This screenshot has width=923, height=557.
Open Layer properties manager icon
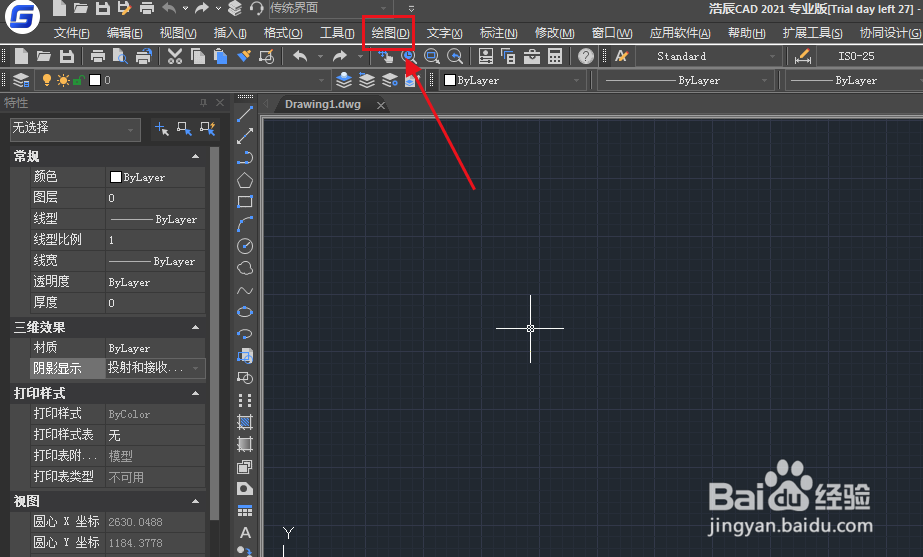(x=21, y=80)
